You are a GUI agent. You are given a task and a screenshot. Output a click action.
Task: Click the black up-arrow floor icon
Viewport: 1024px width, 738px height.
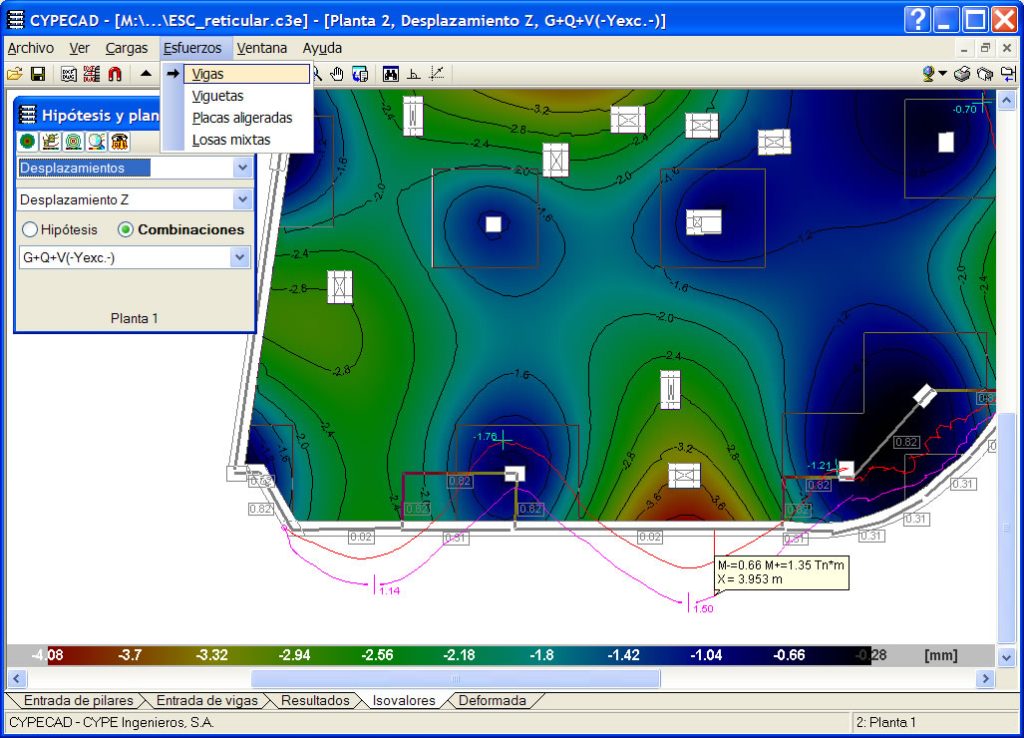pos(146,73)
